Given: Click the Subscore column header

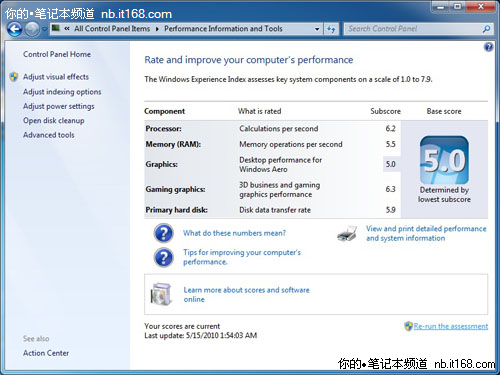Looking at the screenshot, I should click(x=385, y=111).
